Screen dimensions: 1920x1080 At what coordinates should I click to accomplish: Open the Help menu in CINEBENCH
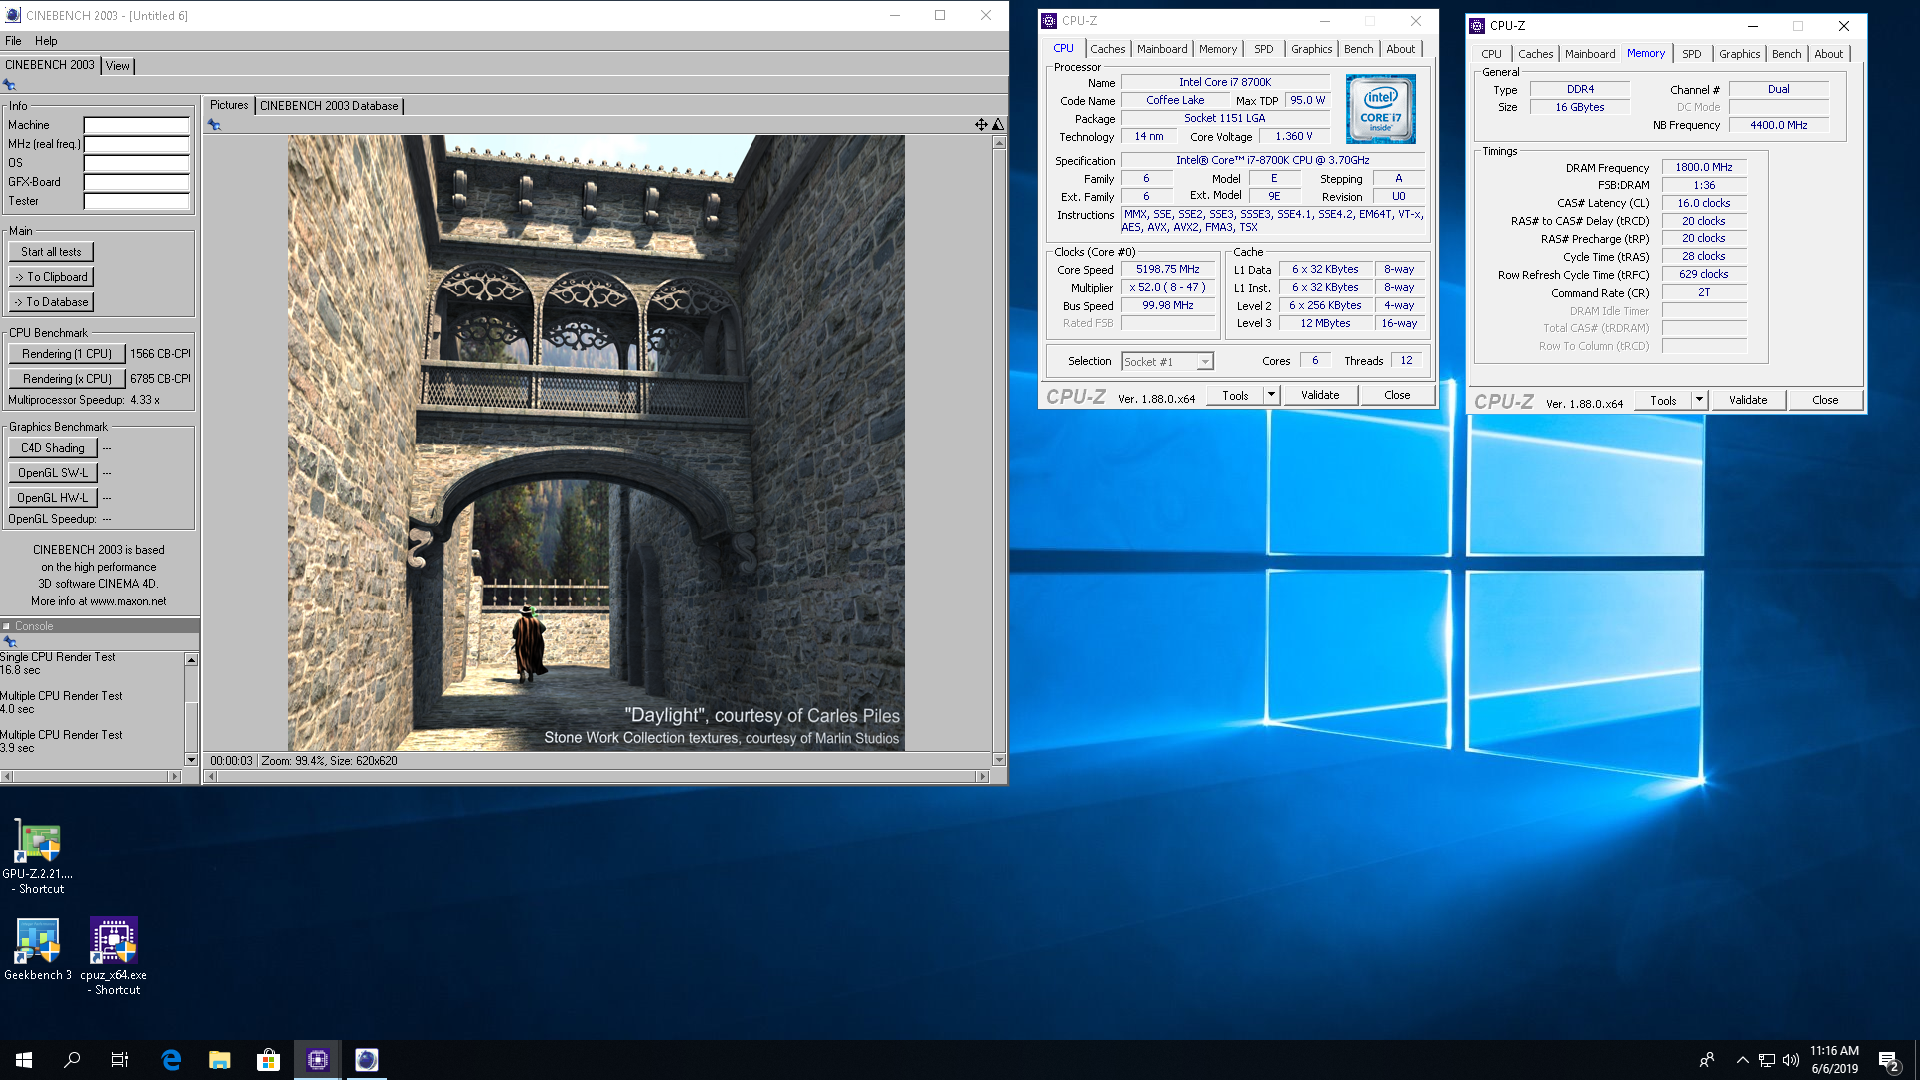(x=46, y=41)
